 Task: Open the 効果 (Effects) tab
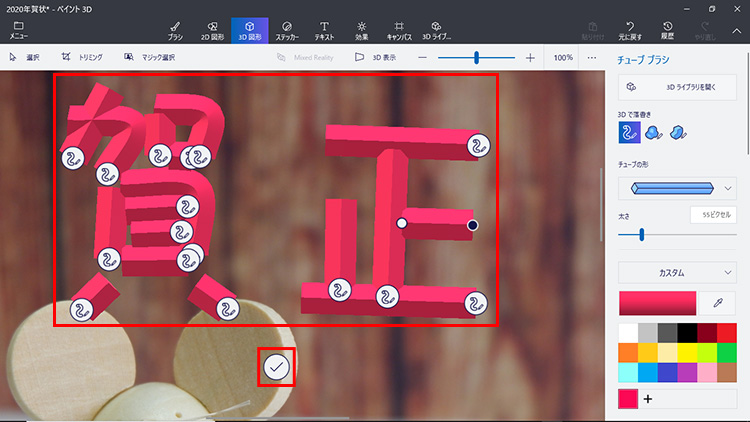[361, 30]
